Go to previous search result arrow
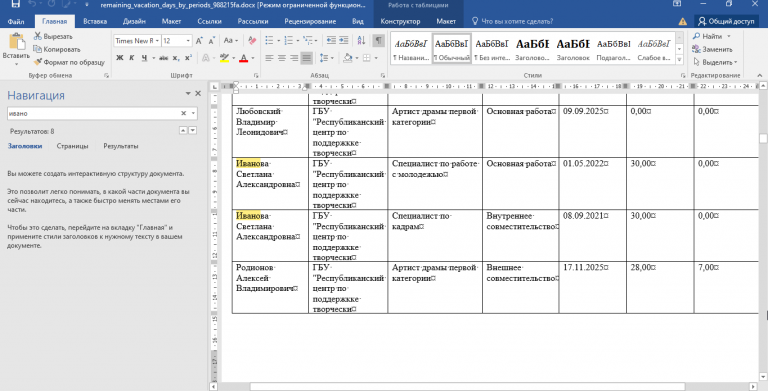The width and height of the screenshot is (768, 391). (x=183, y=130)
